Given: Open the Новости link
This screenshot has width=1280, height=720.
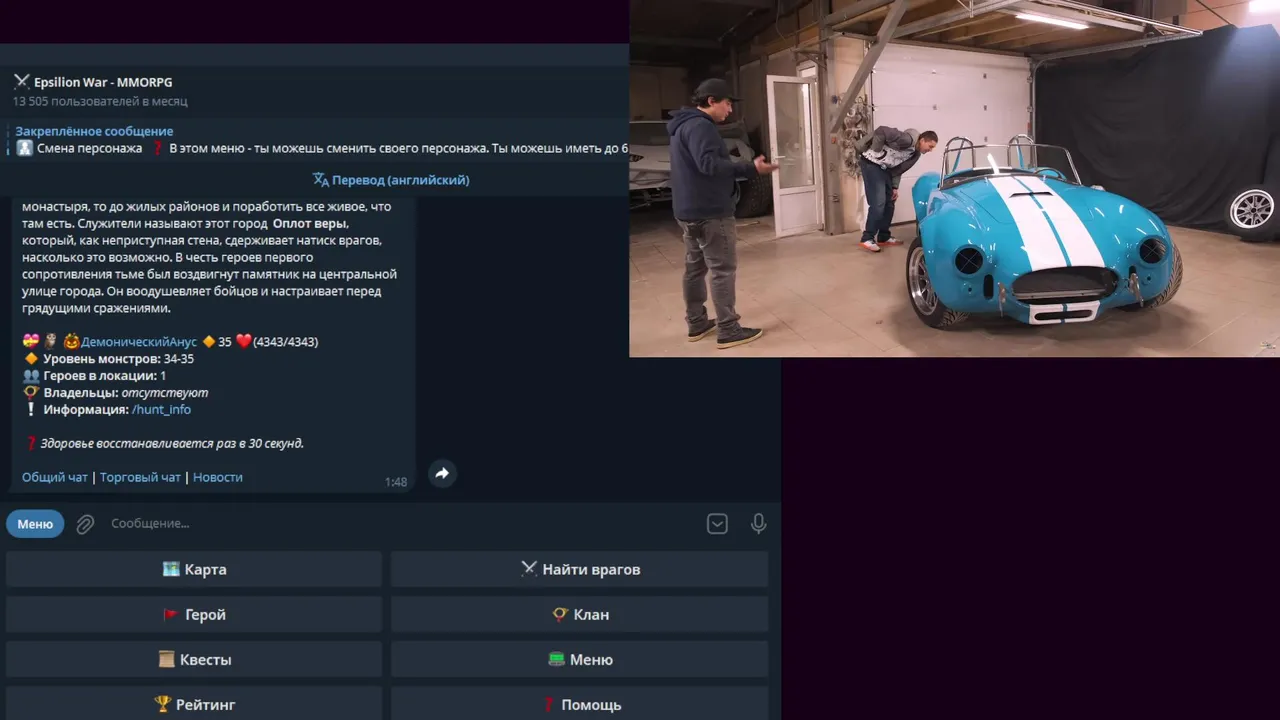Looking at the screenshot, I should coord(218,477).
